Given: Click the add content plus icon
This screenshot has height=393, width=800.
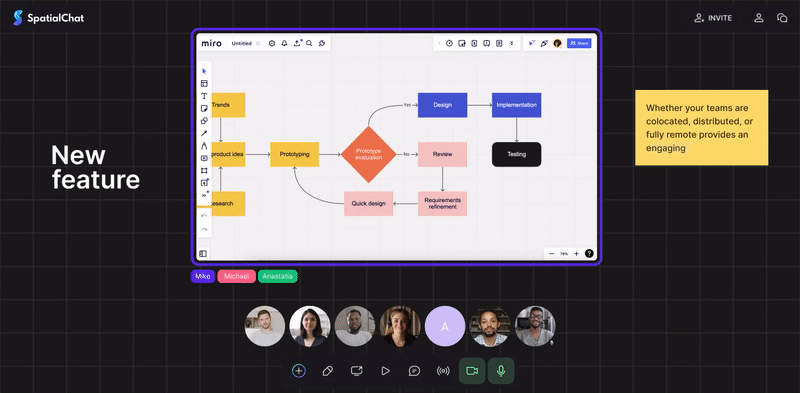Looking at the screenshot, I should click(x=299, y=371).
